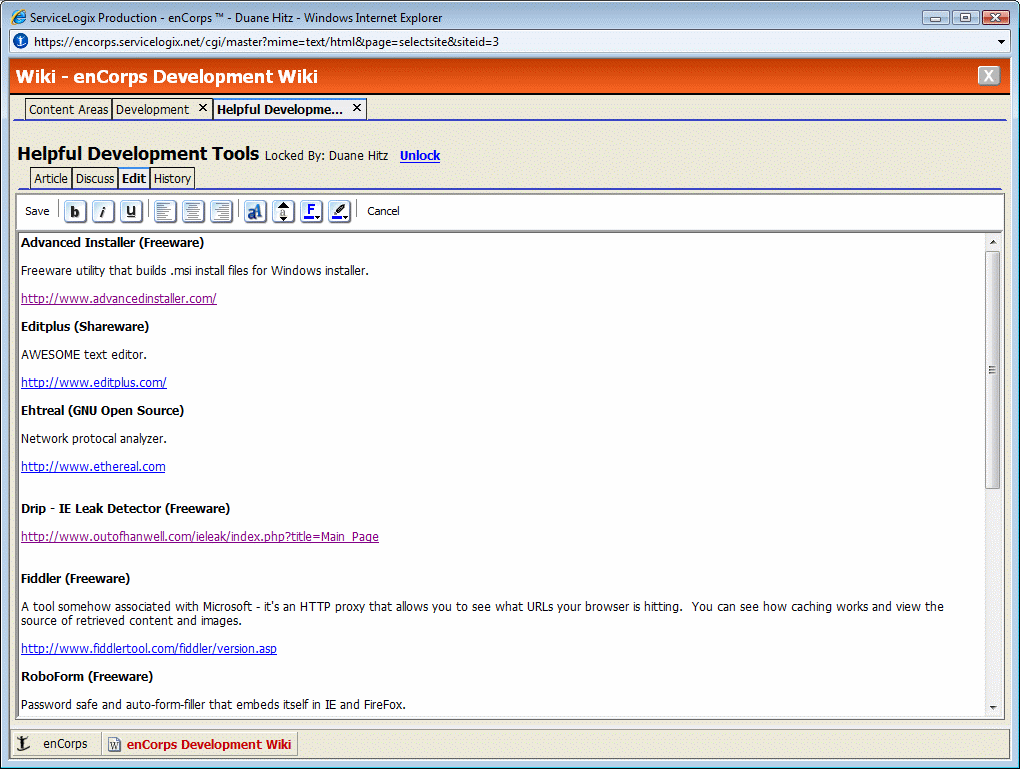This screenshot has width=1020, height=769.
Task: Open the highlight color dropdown (marker pen)
Action: tap(340, 211)
